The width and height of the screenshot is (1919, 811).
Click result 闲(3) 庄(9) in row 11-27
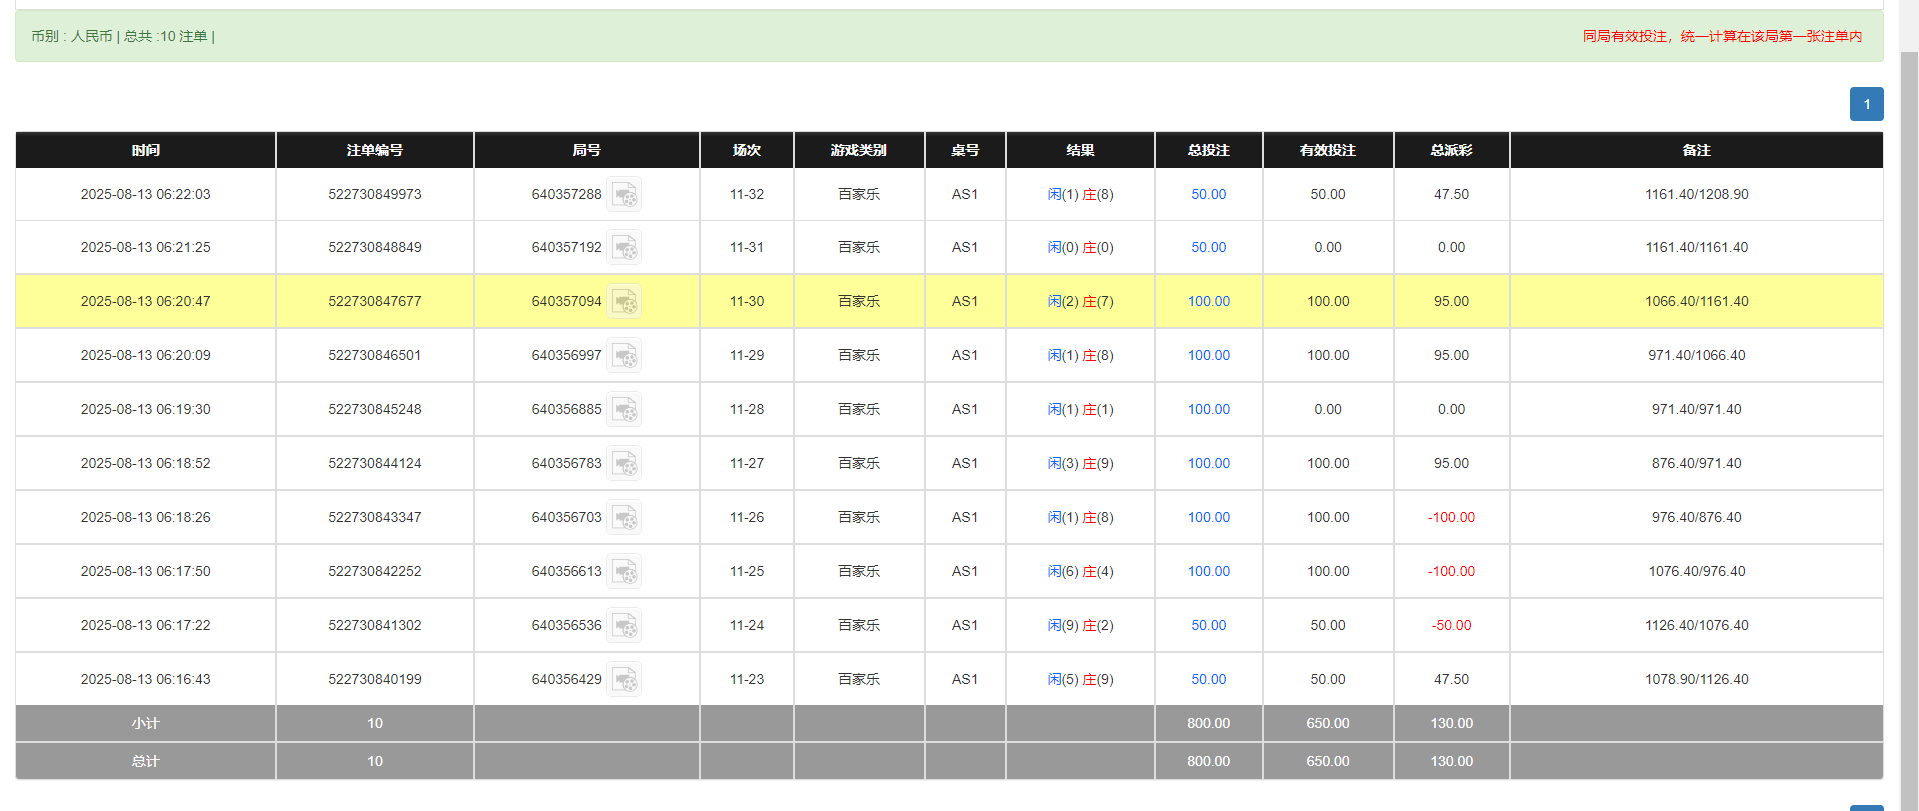[x=1080, y=463]
